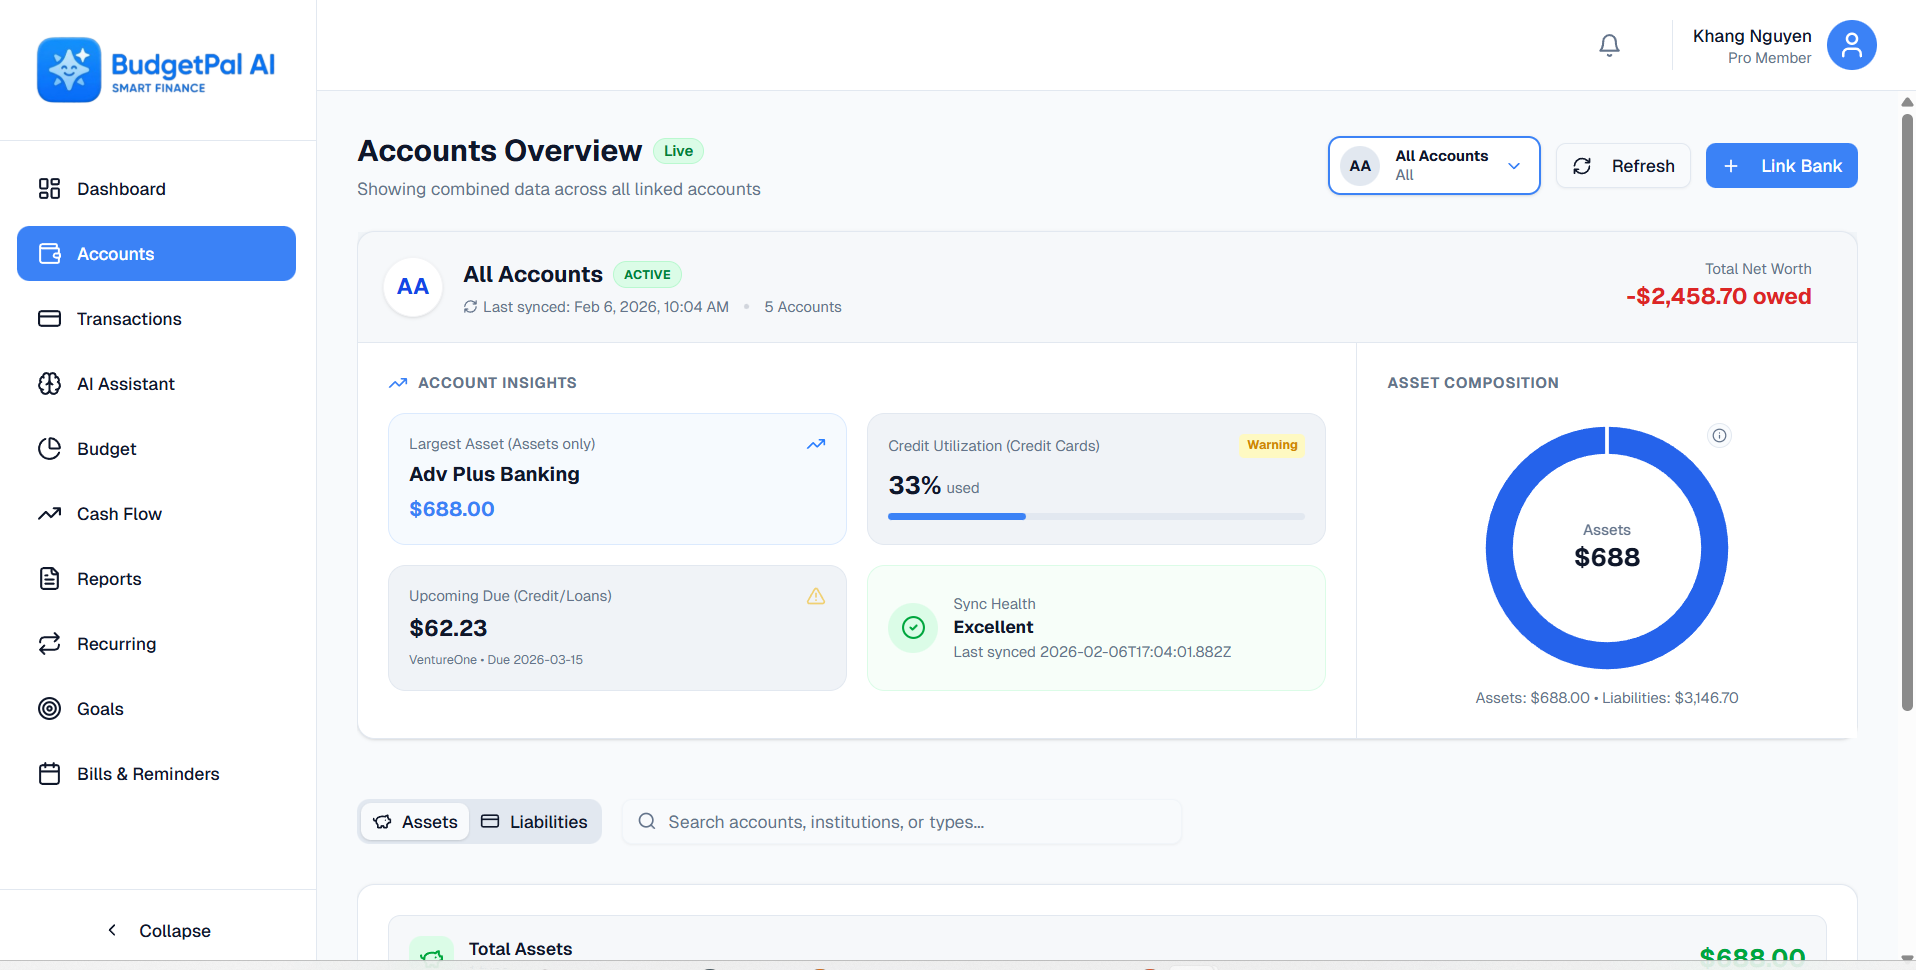Open the Dashboard section from sidebar
Viewport: 1916px width, 970px height.
coord(120,188)
